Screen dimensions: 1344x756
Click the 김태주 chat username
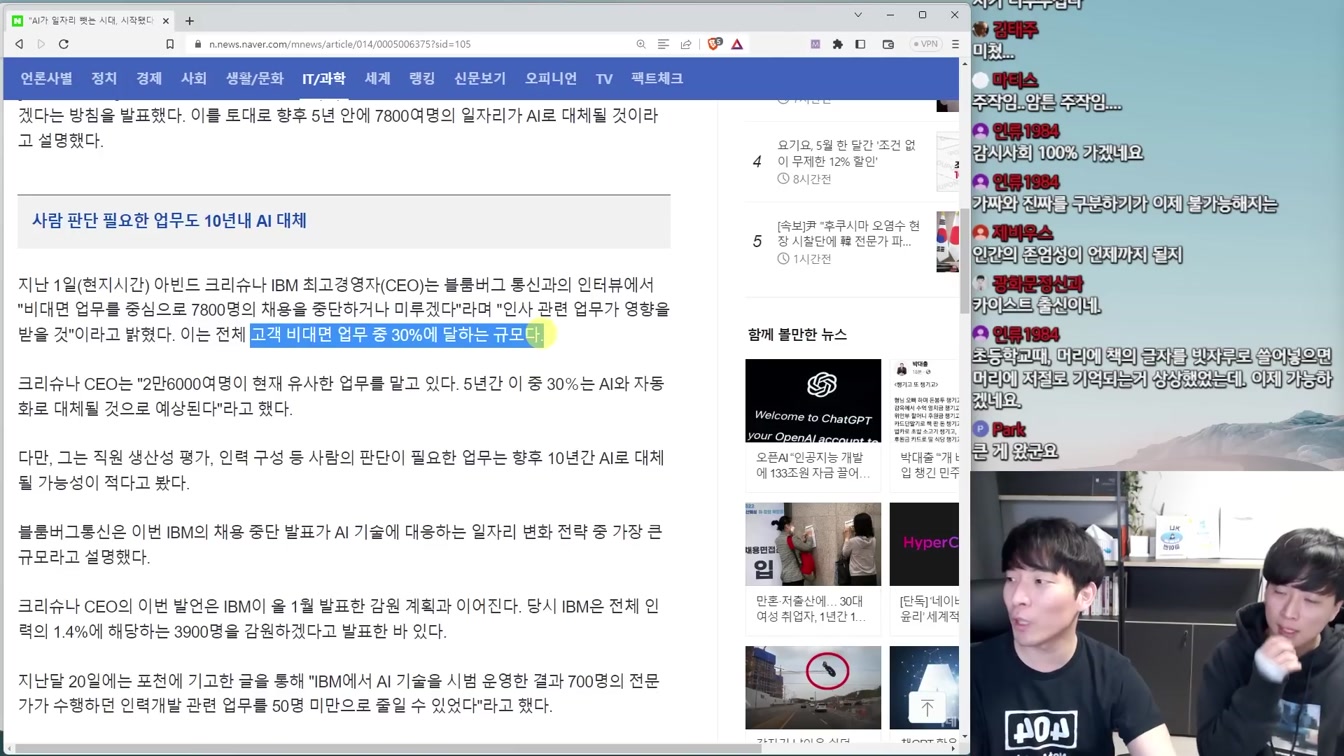tap(1014, 30)
